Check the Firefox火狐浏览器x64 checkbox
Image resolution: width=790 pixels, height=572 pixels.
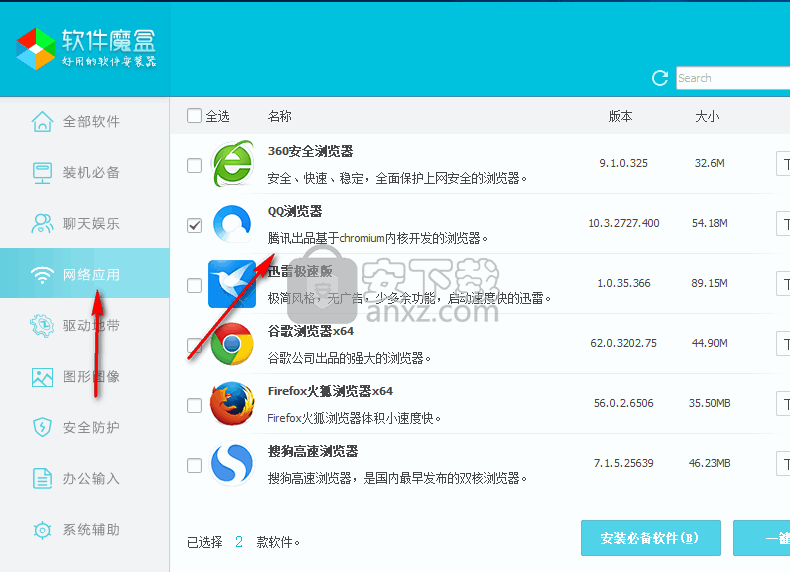pos(194,405)
